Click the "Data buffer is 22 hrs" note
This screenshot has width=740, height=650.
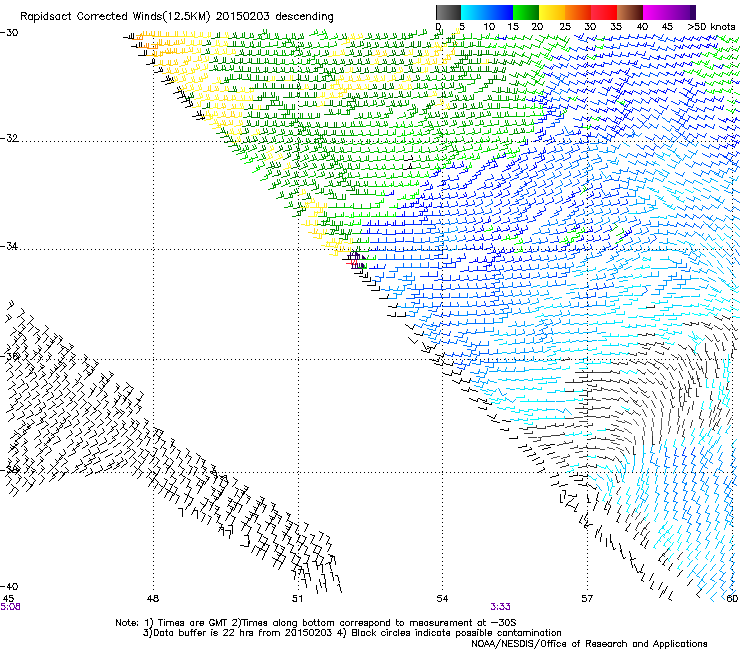pos(237,633)
